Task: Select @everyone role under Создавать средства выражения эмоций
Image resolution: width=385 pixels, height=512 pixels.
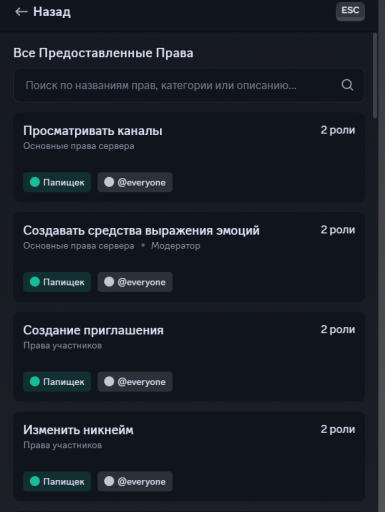Action: click(x=135, y=282)
